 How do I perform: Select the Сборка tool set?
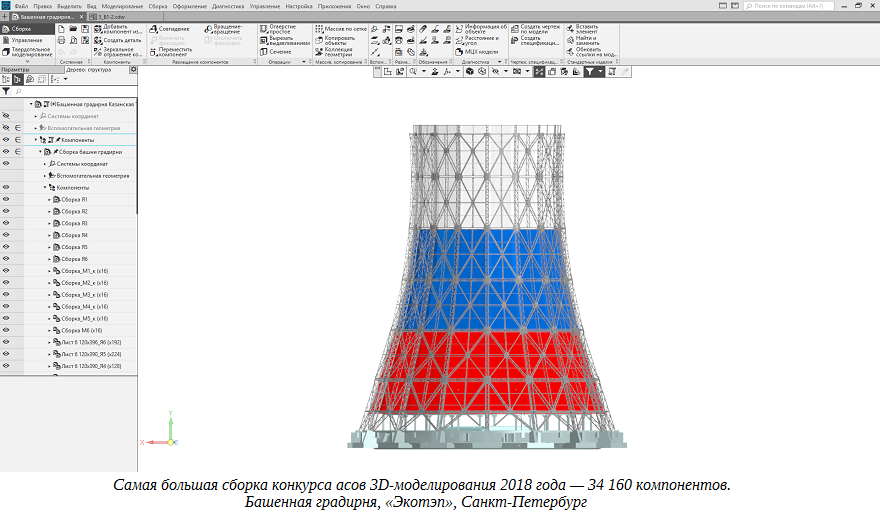point(26,29)
